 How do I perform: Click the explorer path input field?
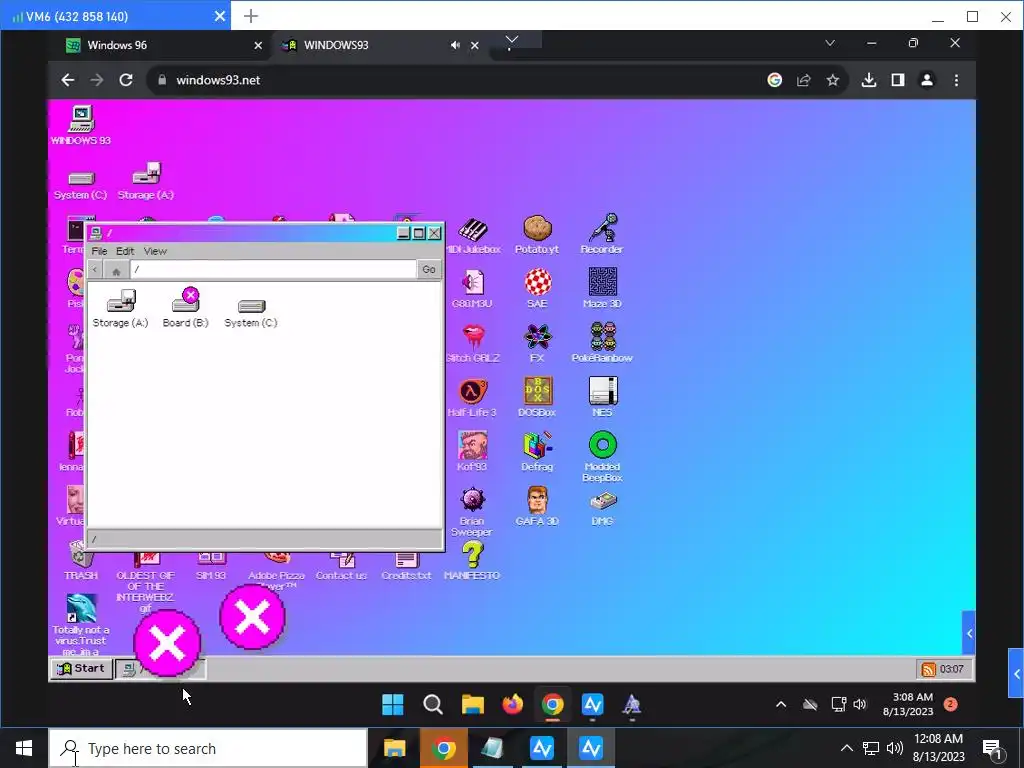pyautogui.click(x=273, y=269)
